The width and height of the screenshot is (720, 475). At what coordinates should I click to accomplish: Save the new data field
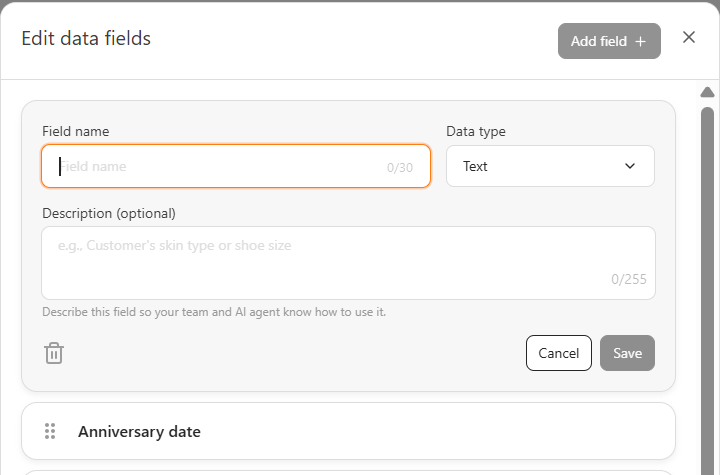[627, 353]
